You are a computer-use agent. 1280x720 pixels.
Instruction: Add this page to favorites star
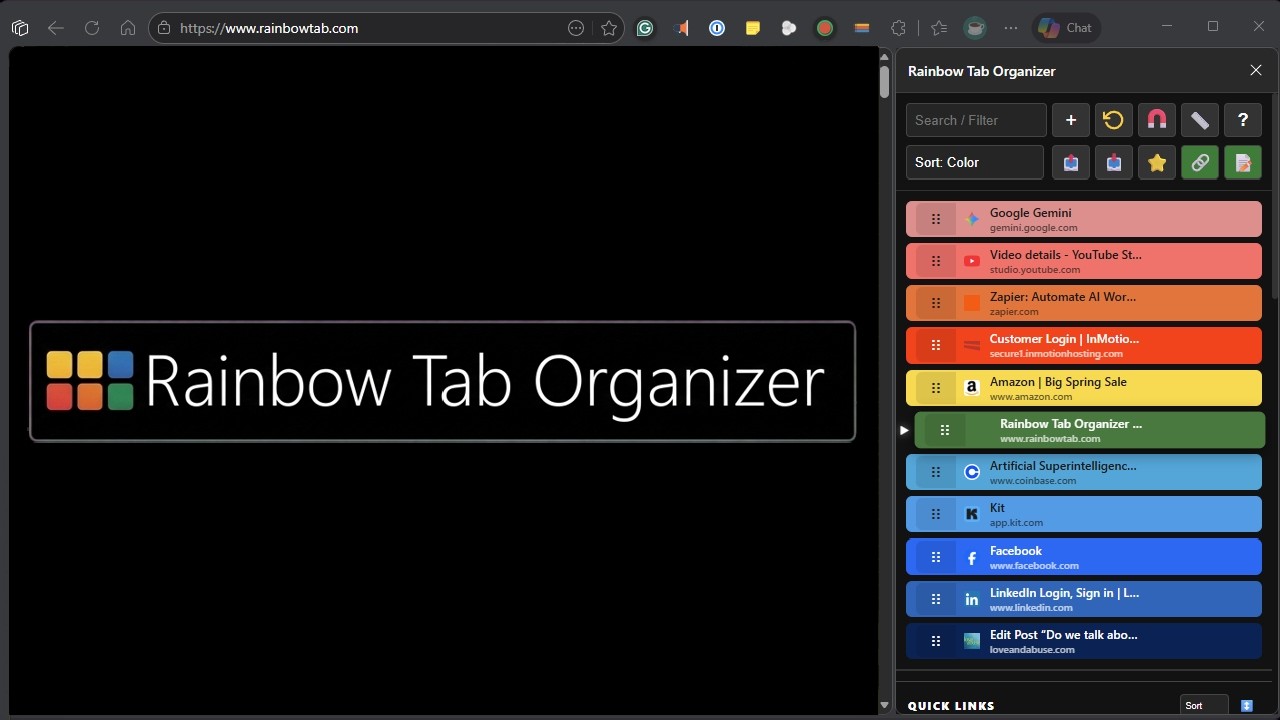point(609,28)
